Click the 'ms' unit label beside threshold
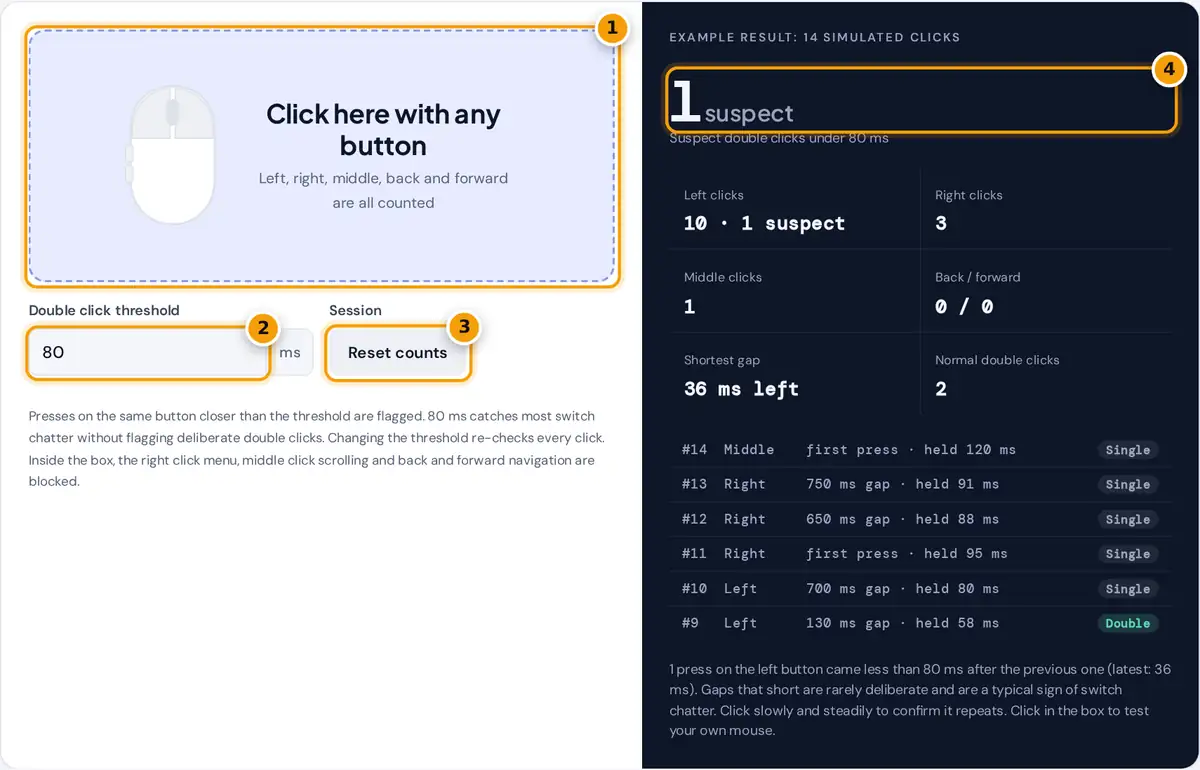1200x770 pixels. (291, 353)
